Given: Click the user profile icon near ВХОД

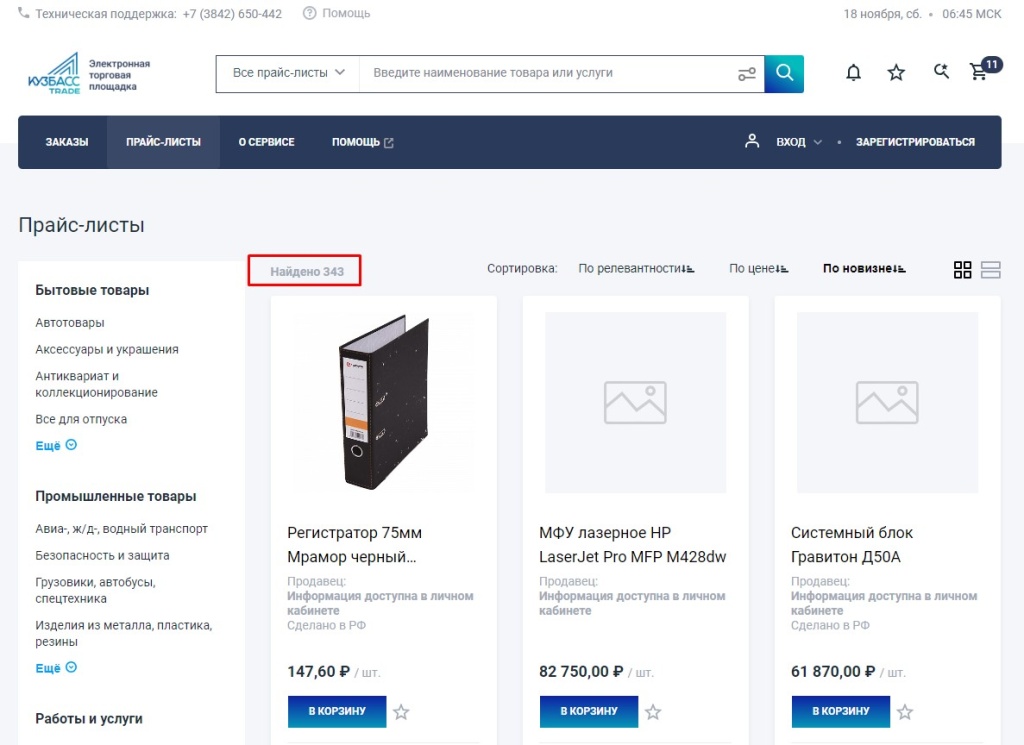Looking at the screenshot, I should pyautogui.click(x=752, y=141).
